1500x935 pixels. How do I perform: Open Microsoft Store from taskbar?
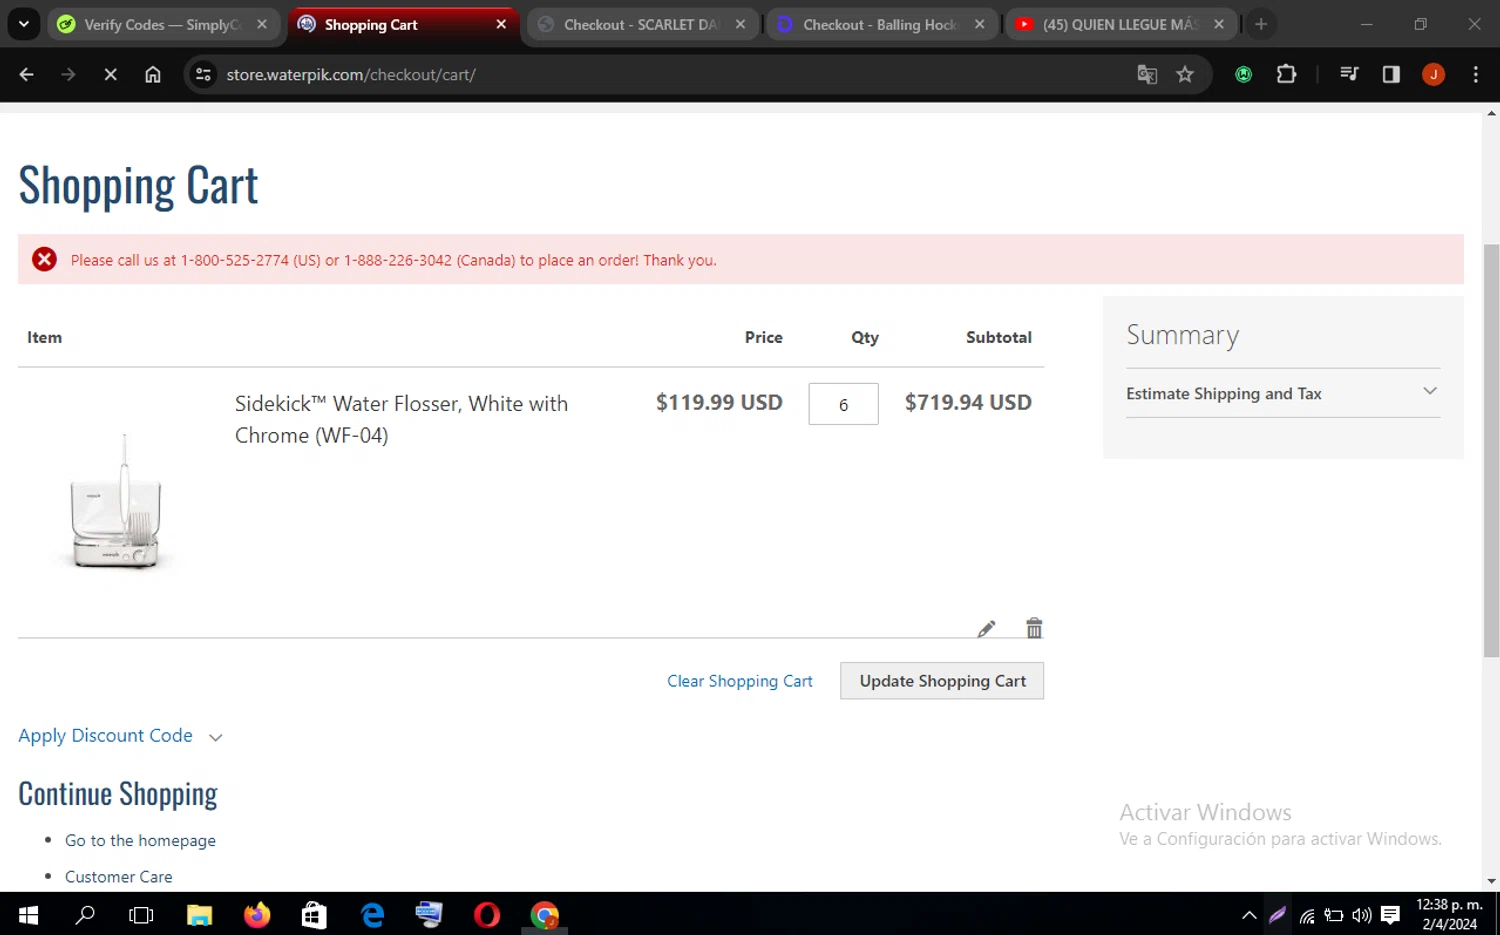[x=314, y=915]
